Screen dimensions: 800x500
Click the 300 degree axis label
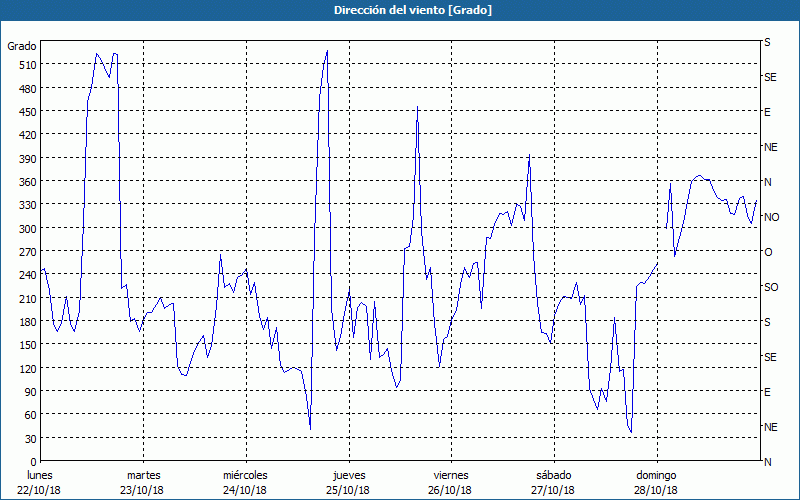point(27,229)
